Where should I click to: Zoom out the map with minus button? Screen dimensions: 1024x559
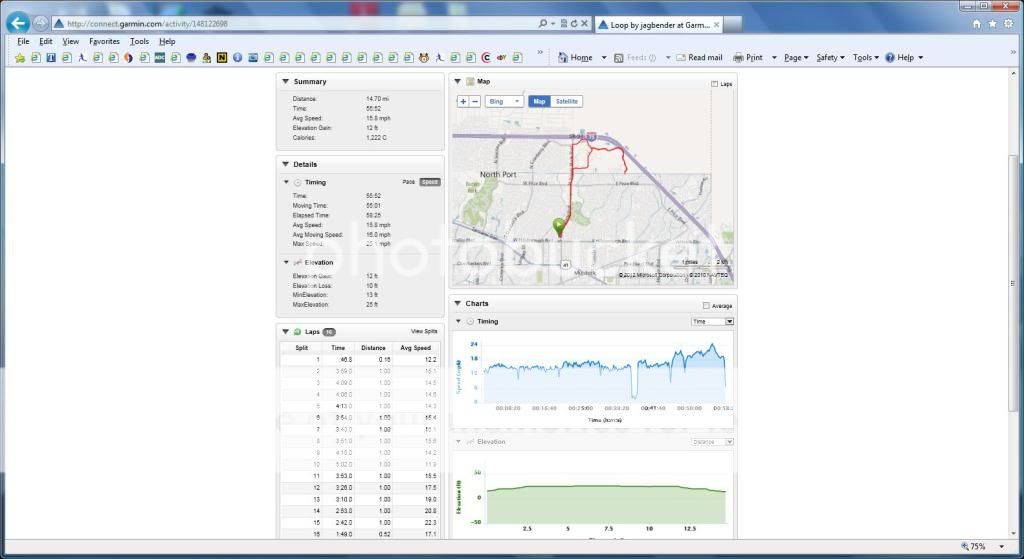474,101
